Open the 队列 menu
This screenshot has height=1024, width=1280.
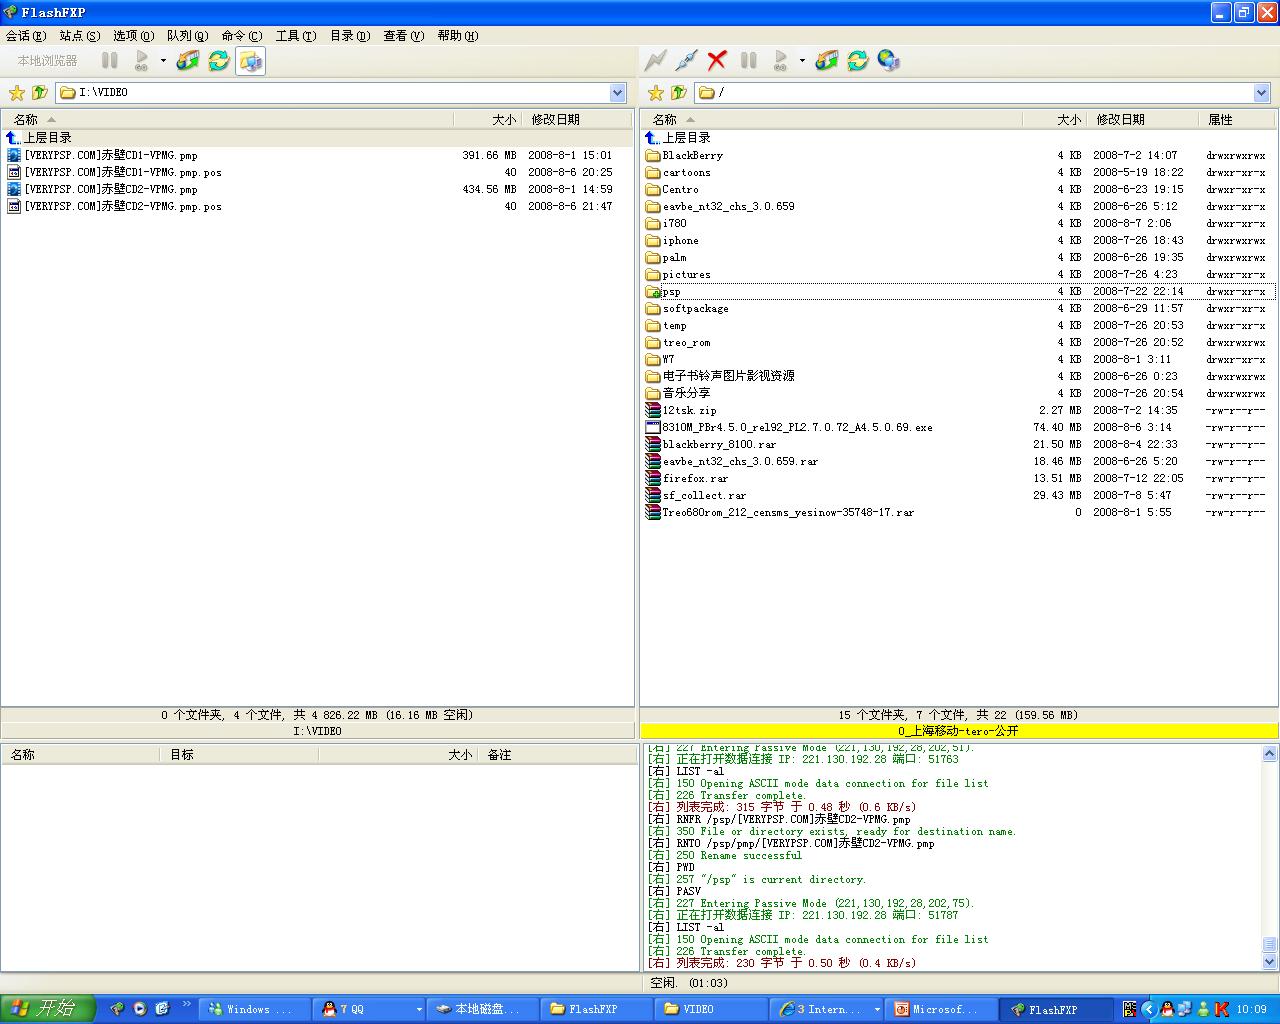[188, 35]
